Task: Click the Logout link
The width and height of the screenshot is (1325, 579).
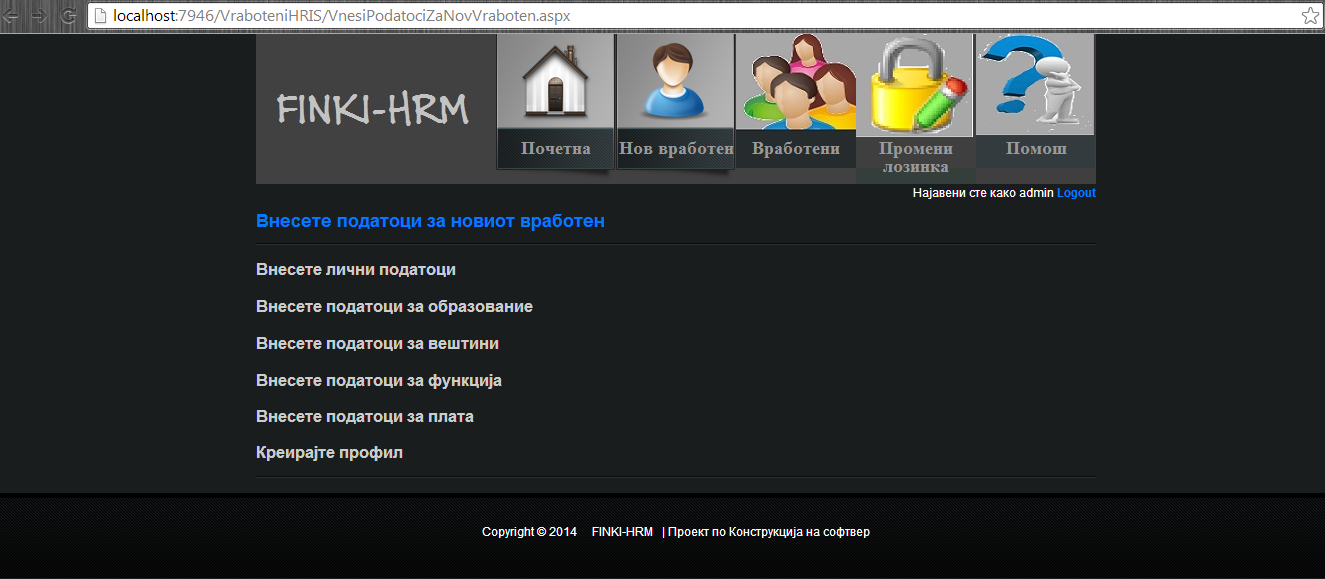Action: [x=1076, y=193]
